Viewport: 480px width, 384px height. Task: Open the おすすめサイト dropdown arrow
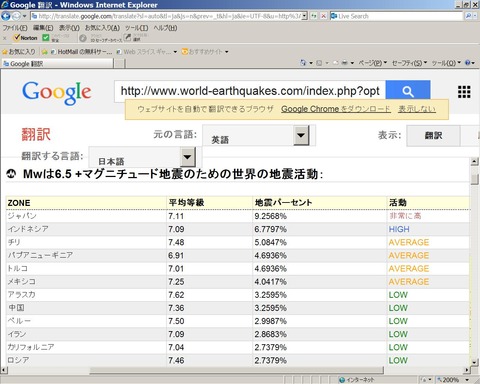[227, 52]
